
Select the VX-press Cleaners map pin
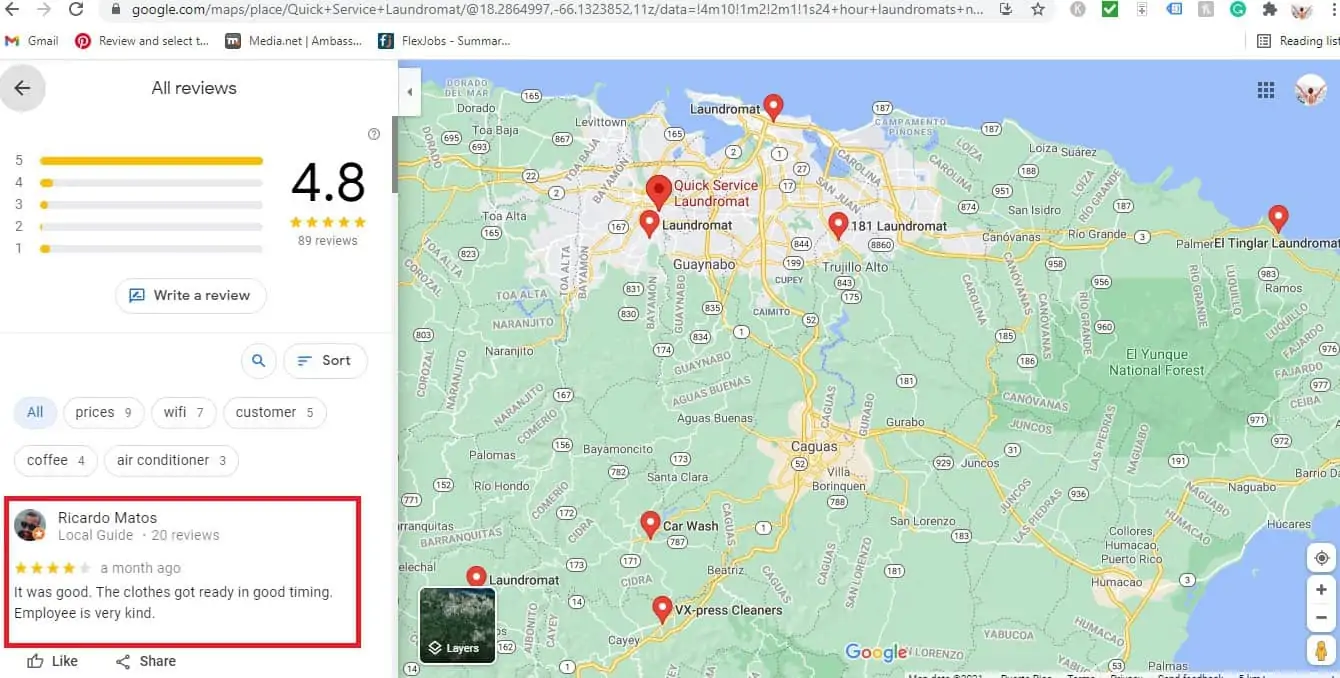pyautogui.click(x=661, y=608)
